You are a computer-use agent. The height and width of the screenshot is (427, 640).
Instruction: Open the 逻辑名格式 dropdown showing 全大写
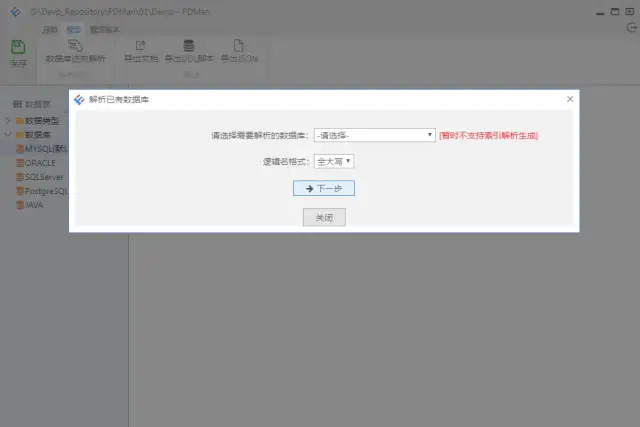pos(334,160)
